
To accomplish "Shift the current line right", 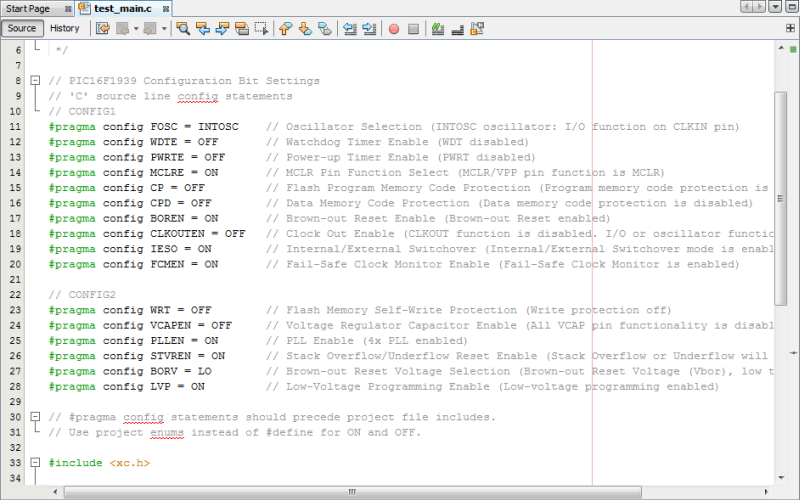I will pyautogui.click(x=369, y=29).
